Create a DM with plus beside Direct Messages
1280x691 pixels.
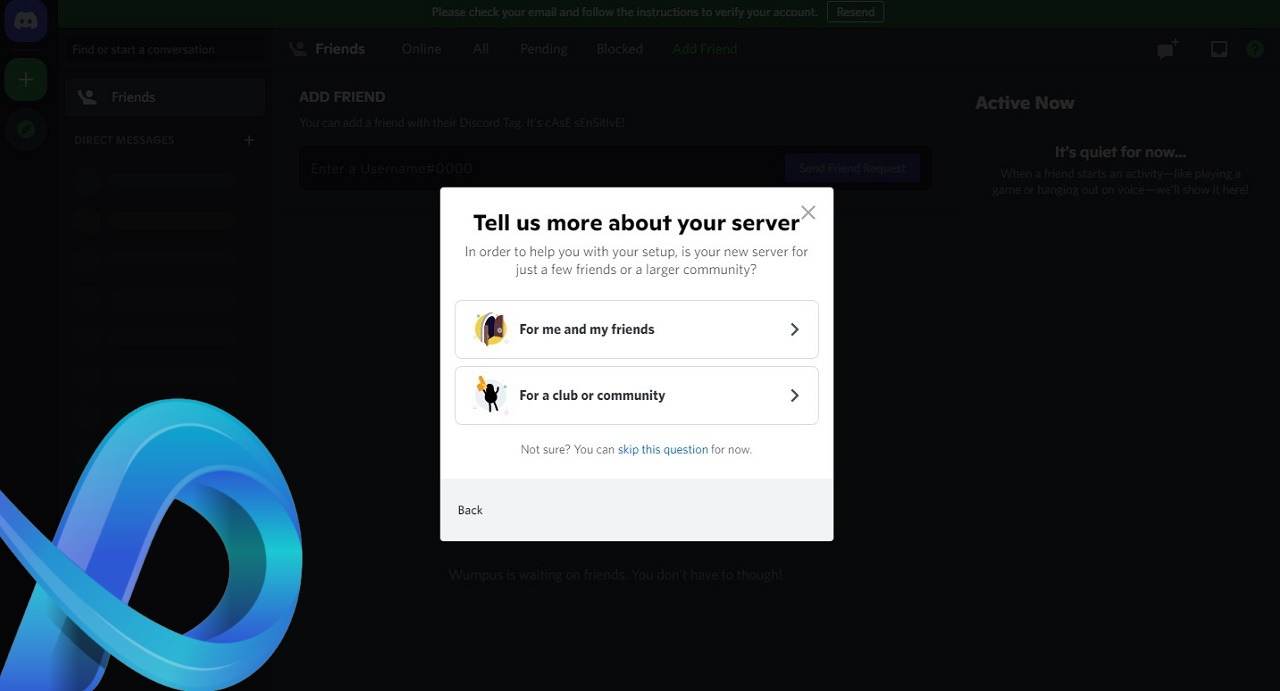point(249,140)
